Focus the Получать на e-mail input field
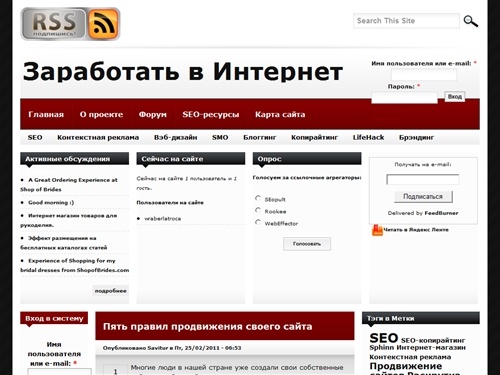 pyautogui.click(x=422, y=180)
